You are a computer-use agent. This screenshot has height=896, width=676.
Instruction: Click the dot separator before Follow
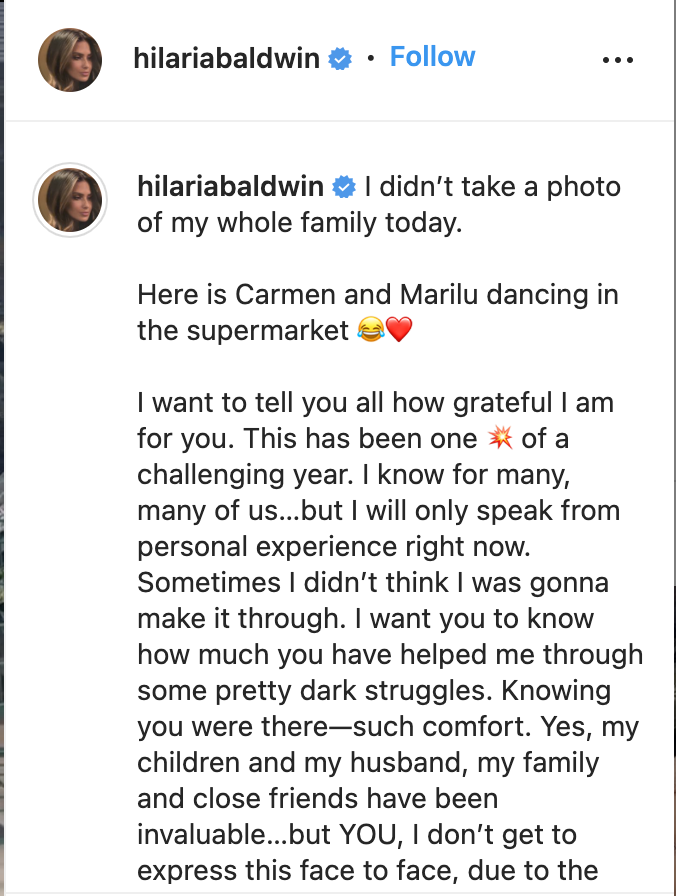(371, 59)
